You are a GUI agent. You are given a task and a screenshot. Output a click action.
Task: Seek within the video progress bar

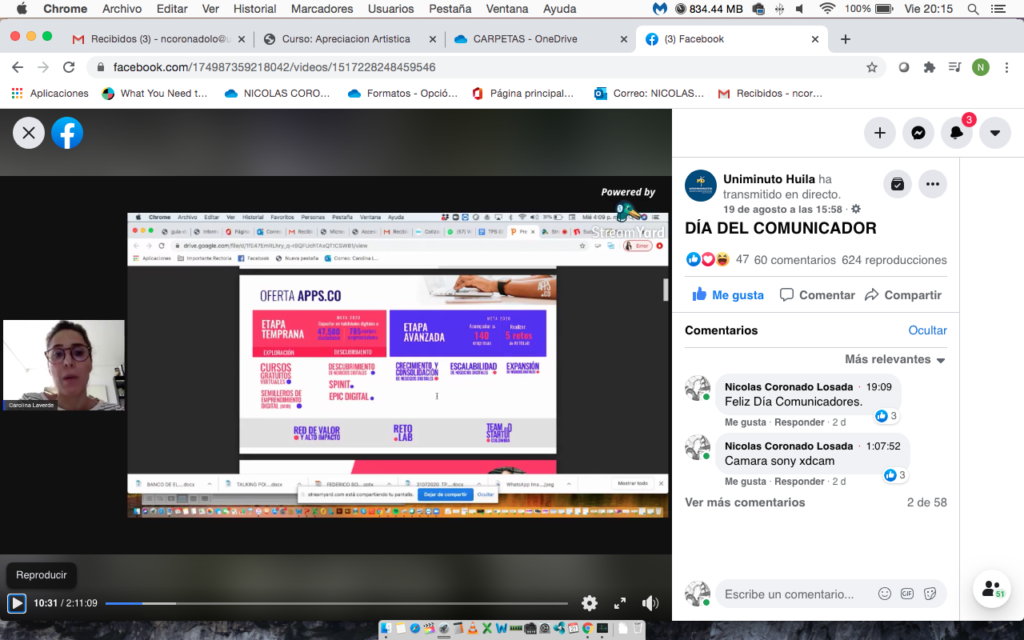tap(336, 603)
